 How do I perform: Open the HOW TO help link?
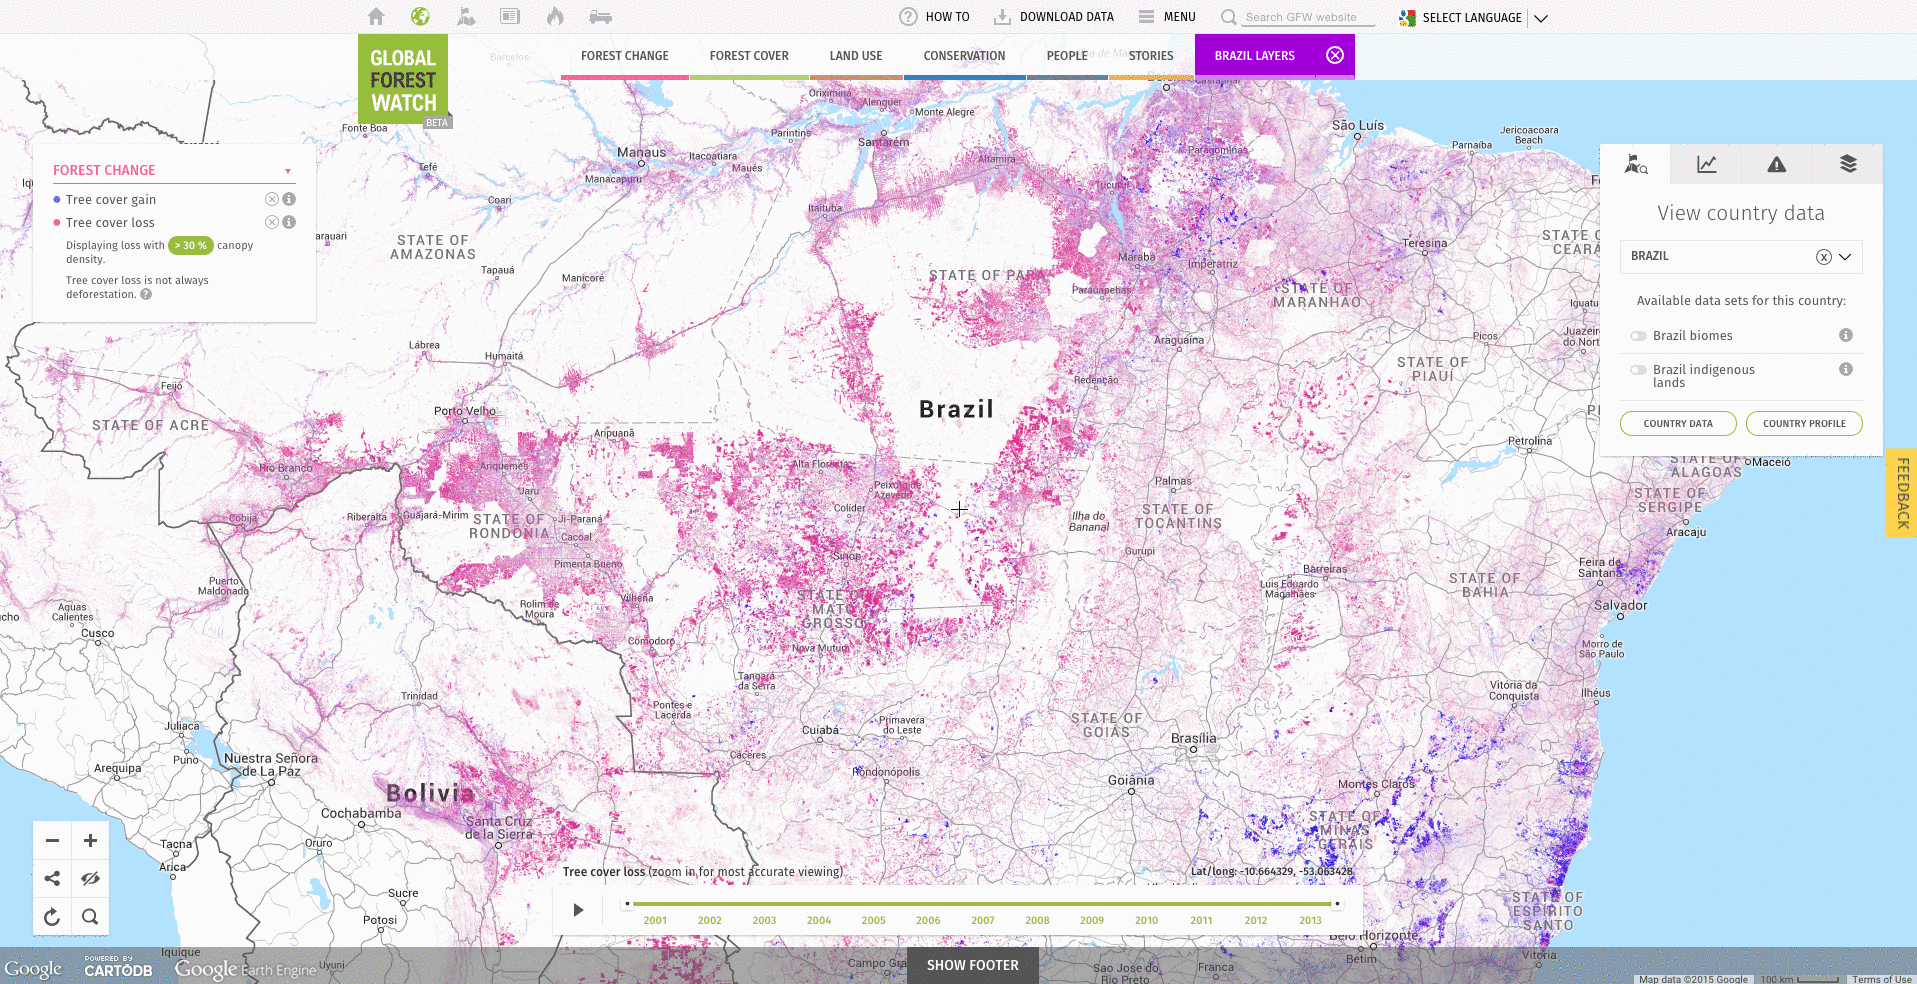pos(934,17)
